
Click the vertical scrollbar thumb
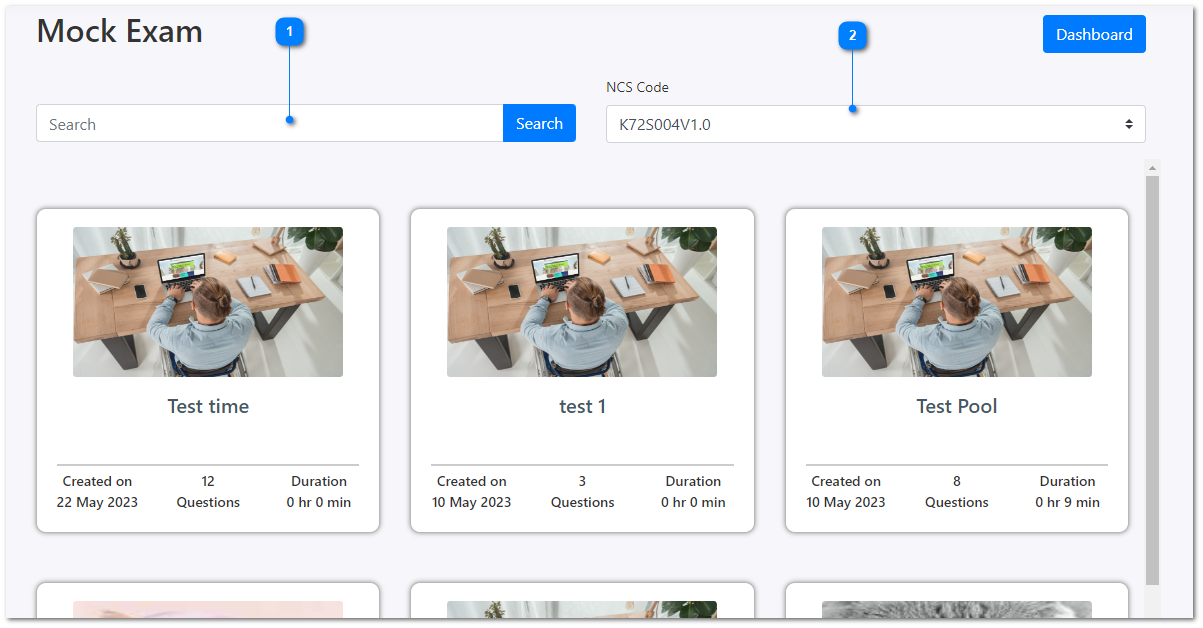tap(1152, 380)
